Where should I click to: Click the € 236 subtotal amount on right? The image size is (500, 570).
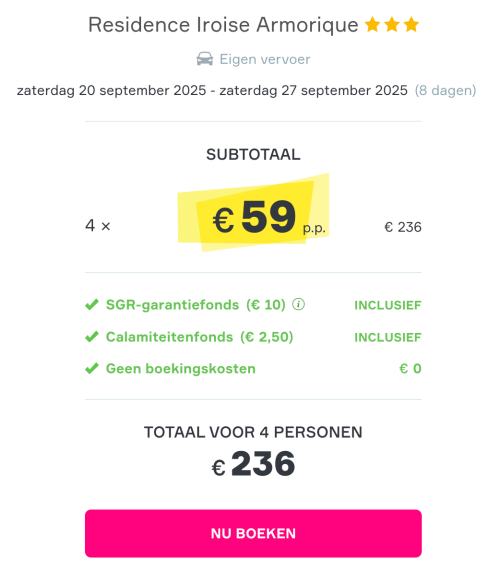[403, 227]
